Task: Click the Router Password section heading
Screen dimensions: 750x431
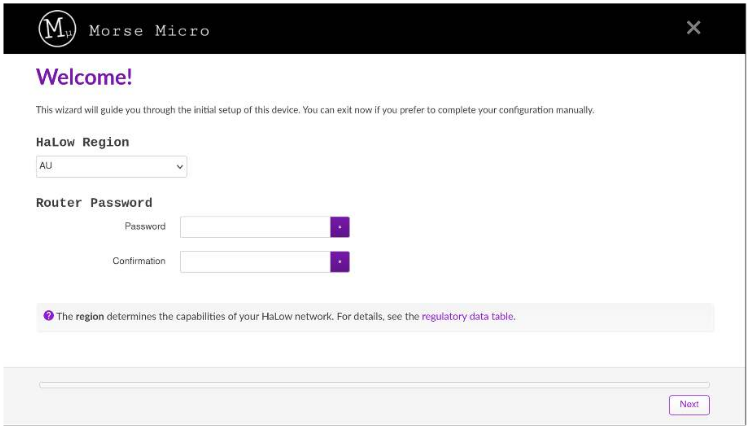Action: pyautogui.click(x=94, y=203)
